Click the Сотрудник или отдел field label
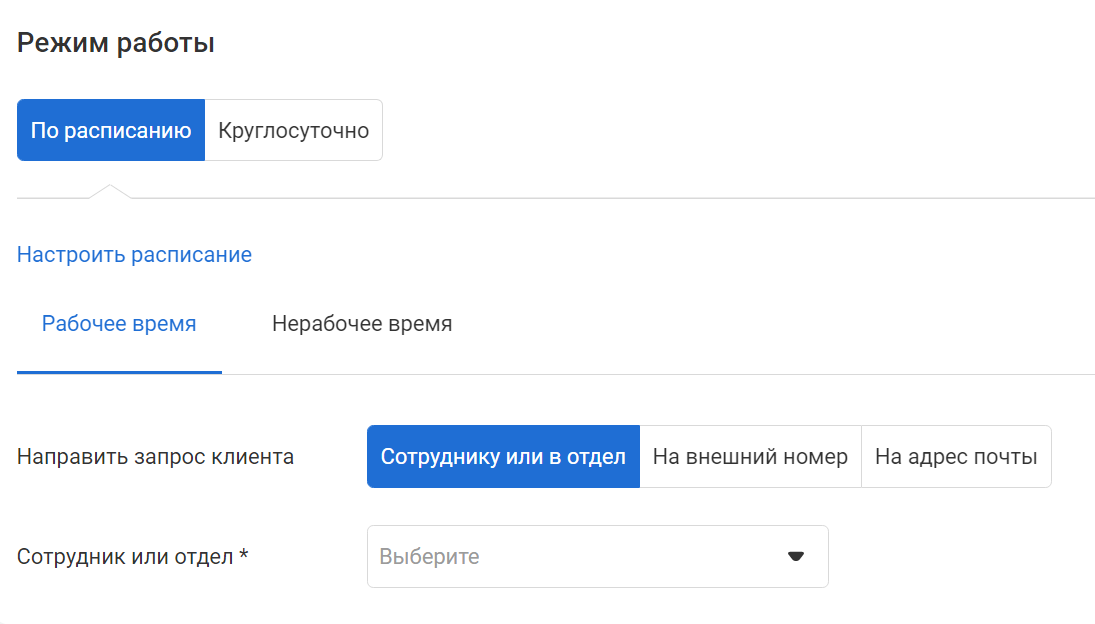This screenshot has height=624, width=1095. (125, 556)
